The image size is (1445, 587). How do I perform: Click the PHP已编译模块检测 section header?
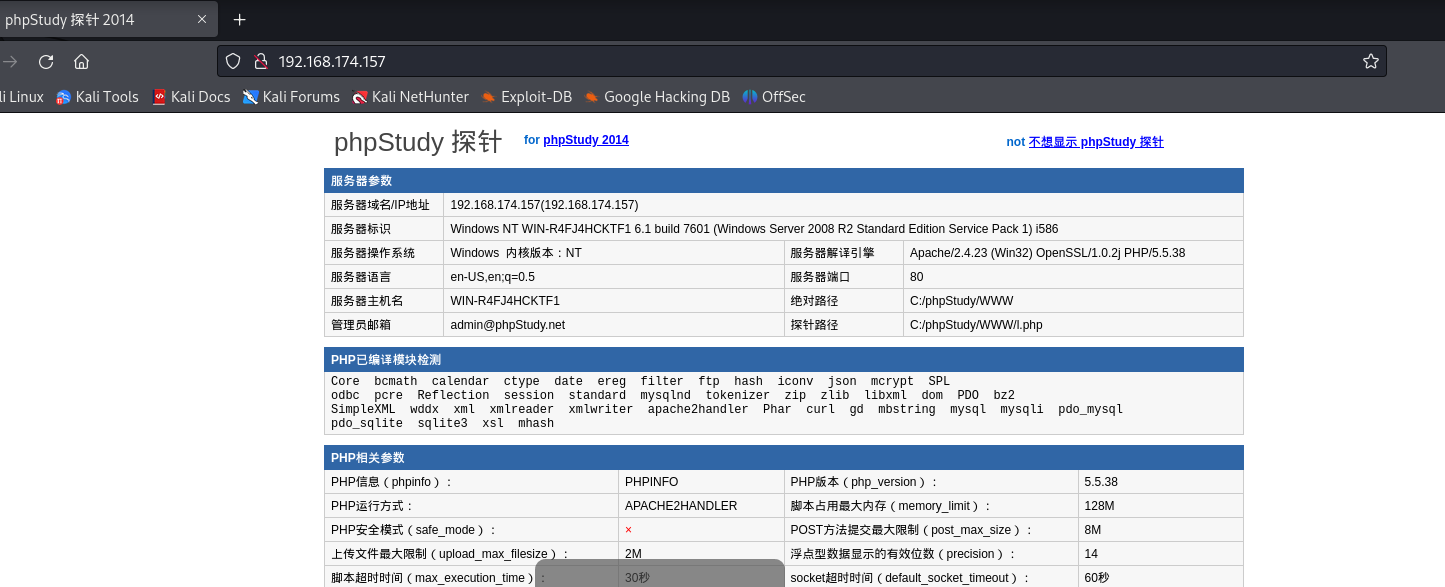(784, 360)
